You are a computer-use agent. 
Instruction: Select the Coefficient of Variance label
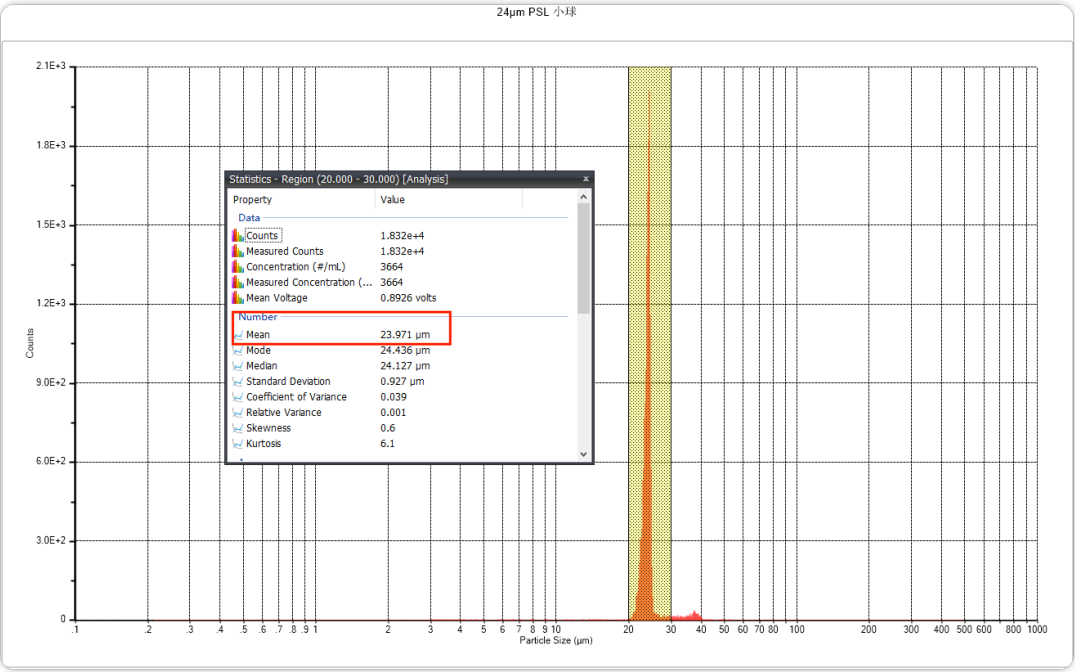pos(296,397)
